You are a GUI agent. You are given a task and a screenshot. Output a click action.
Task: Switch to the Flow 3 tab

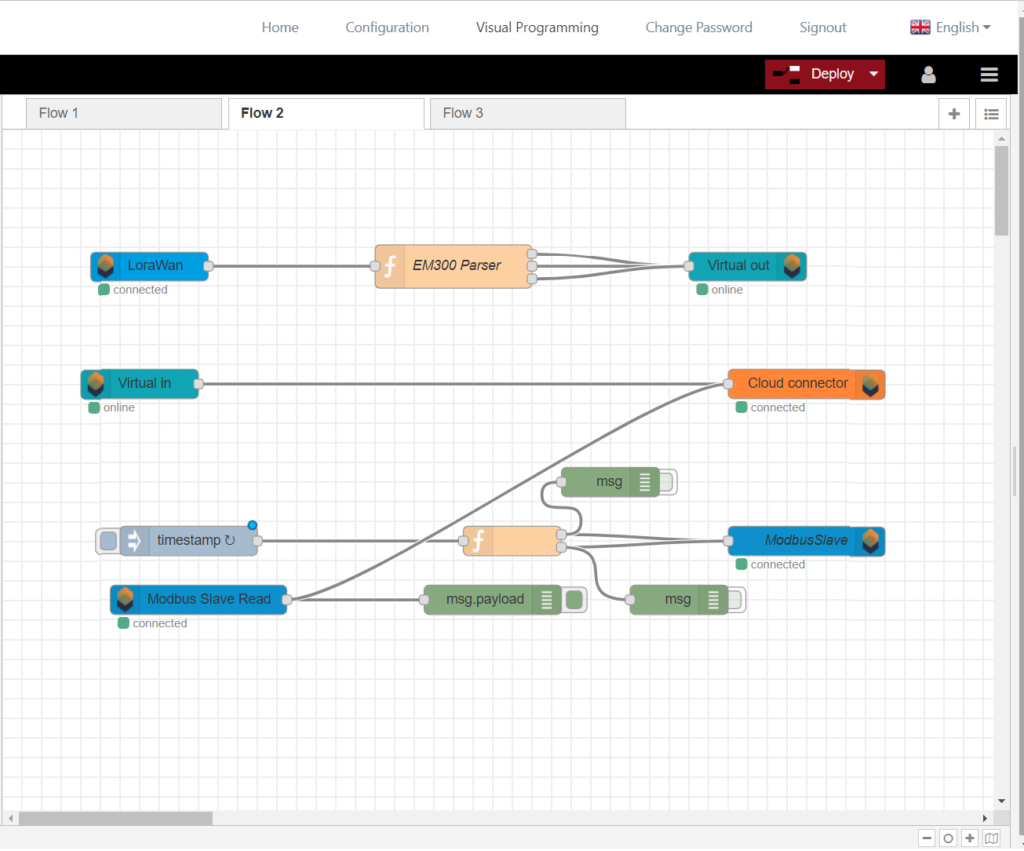tap(528, 114)
